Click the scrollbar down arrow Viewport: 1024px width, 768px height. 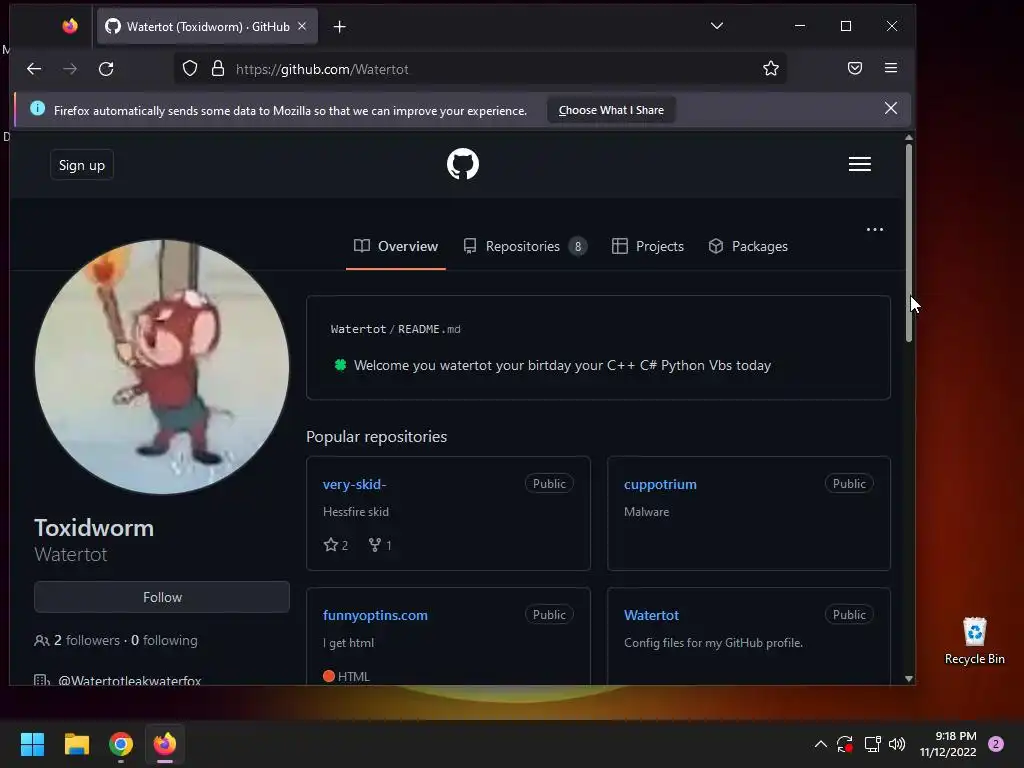click(x=908, y=679)
